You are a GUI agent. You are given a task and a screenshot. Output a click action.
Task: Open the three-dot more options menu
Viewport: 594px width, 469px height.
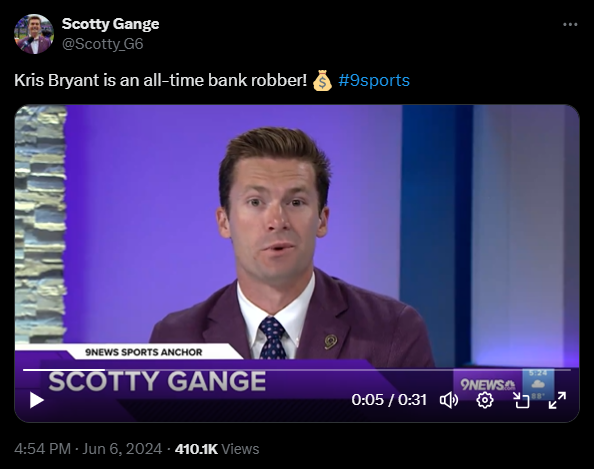click(x=570, y=25)
